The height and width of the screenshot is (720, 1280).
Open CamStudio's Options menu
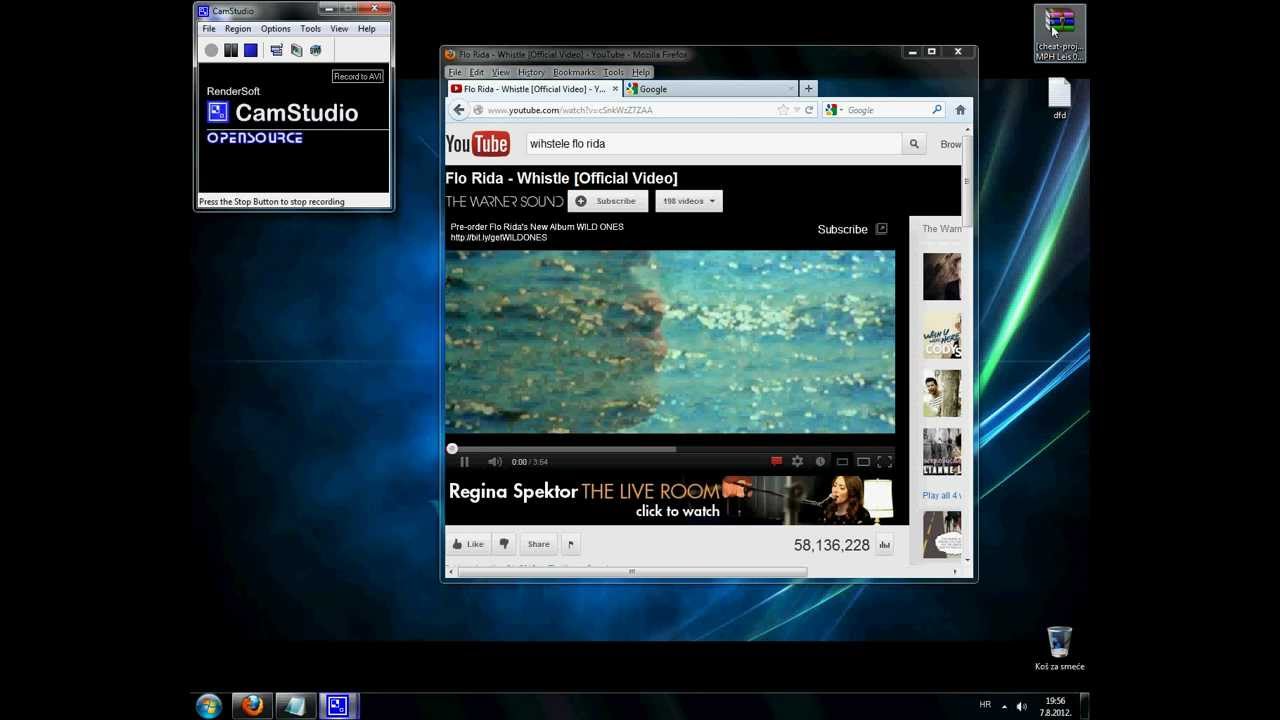[x=275, y=29]
